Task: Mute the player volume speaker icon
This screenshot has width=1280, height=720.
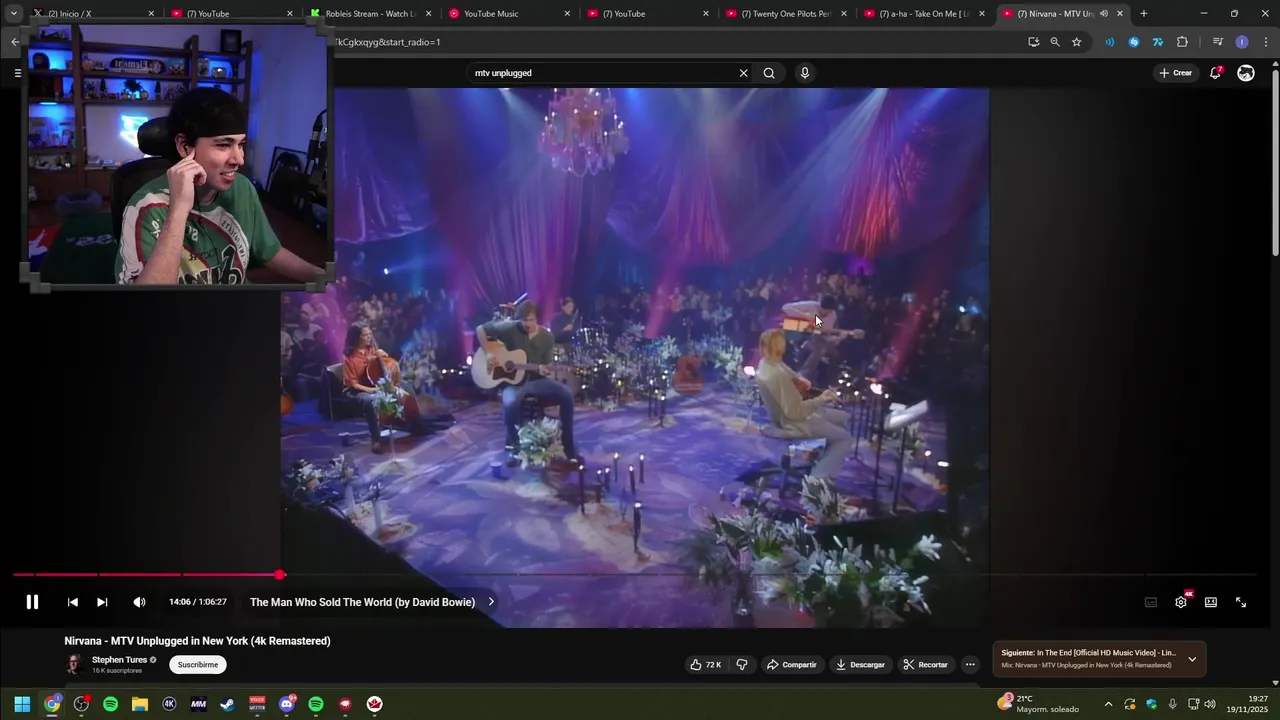Action: [x=139, y=602]
